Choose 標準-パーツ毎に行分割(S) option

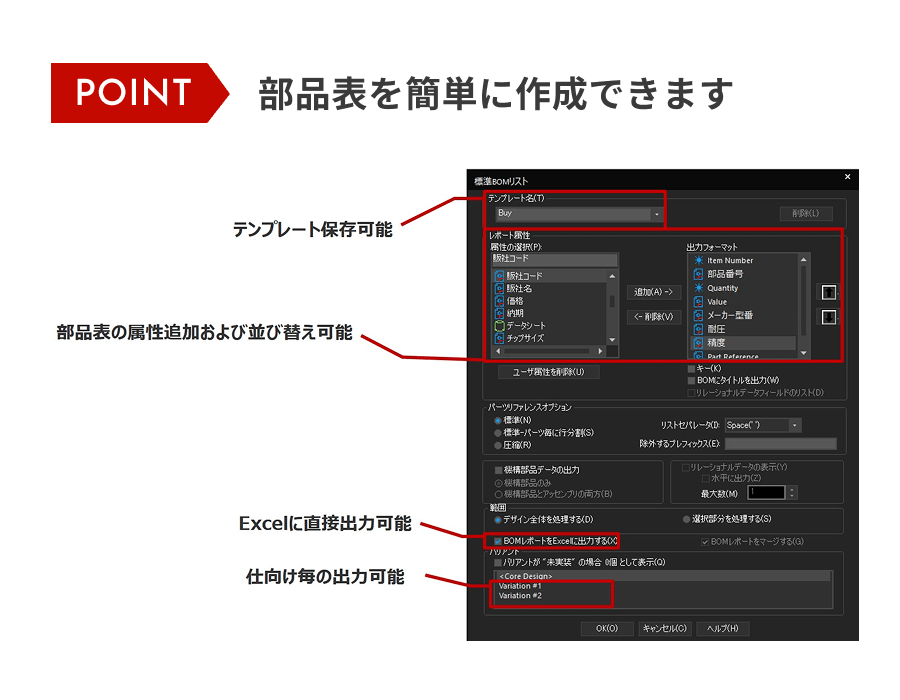[x=498, y=433]
